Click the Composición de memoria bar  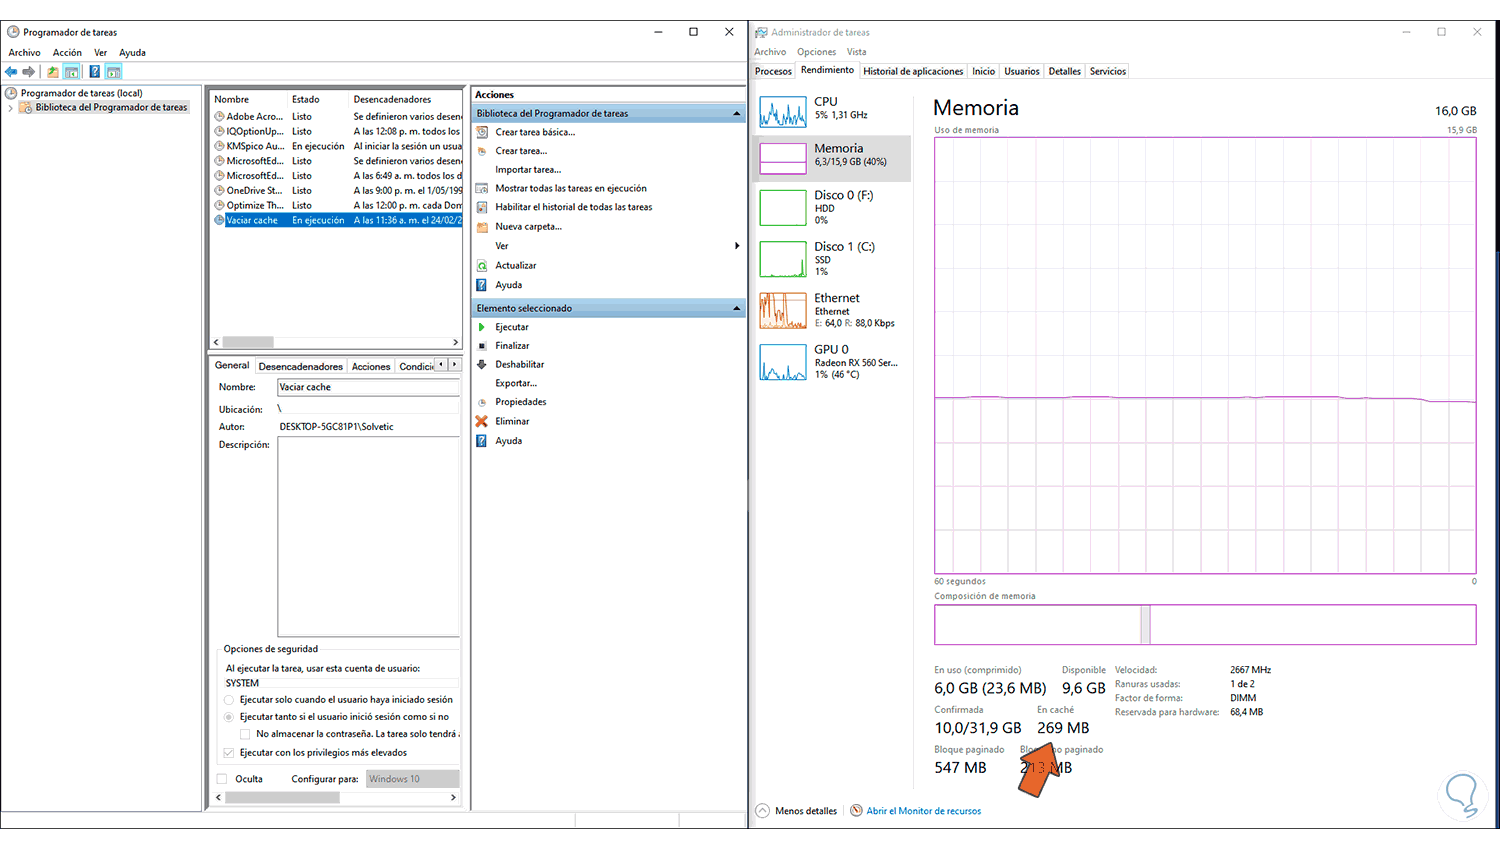click(1205, 625)
